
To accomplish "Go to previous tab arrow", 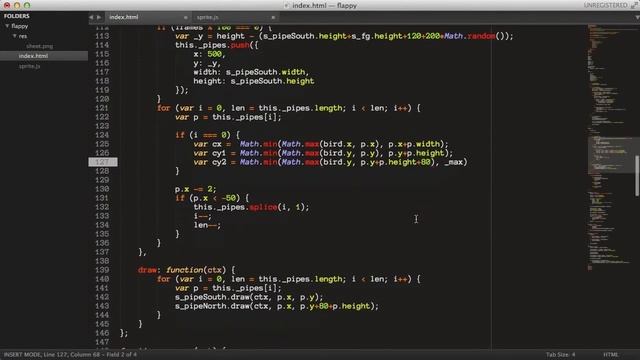I will 91,17.
